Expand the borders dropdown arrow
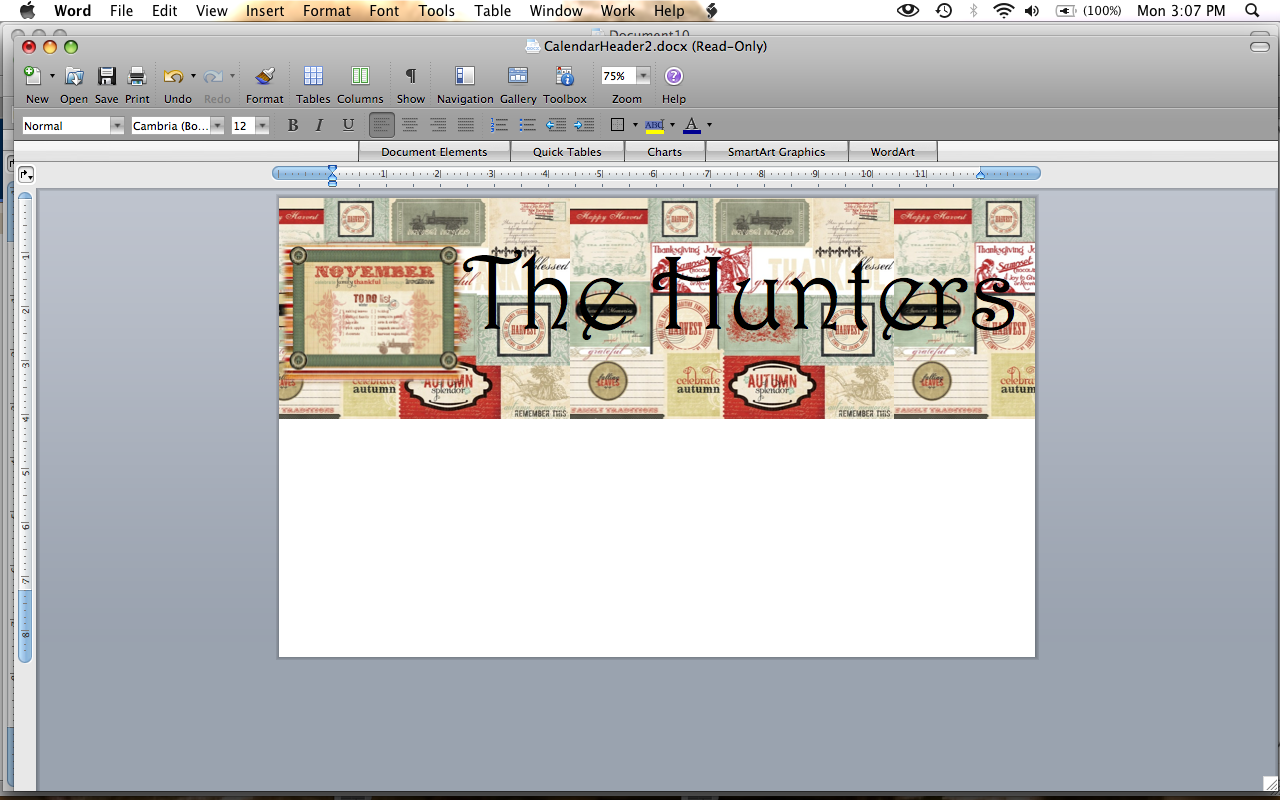Viewport: 1280px width, 800px height. click(x=635, y=125)
